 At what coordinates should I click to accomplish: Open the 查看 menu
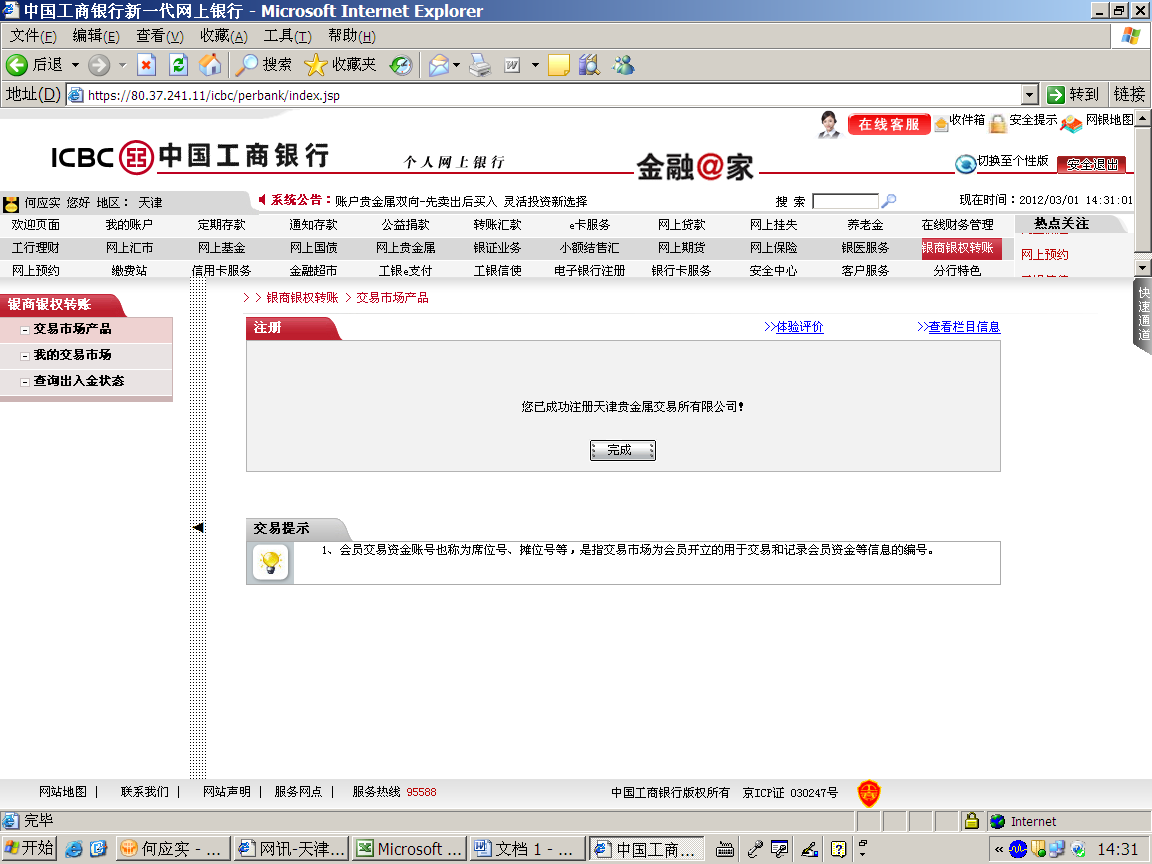pyautogui.click(x=159, y=36)
